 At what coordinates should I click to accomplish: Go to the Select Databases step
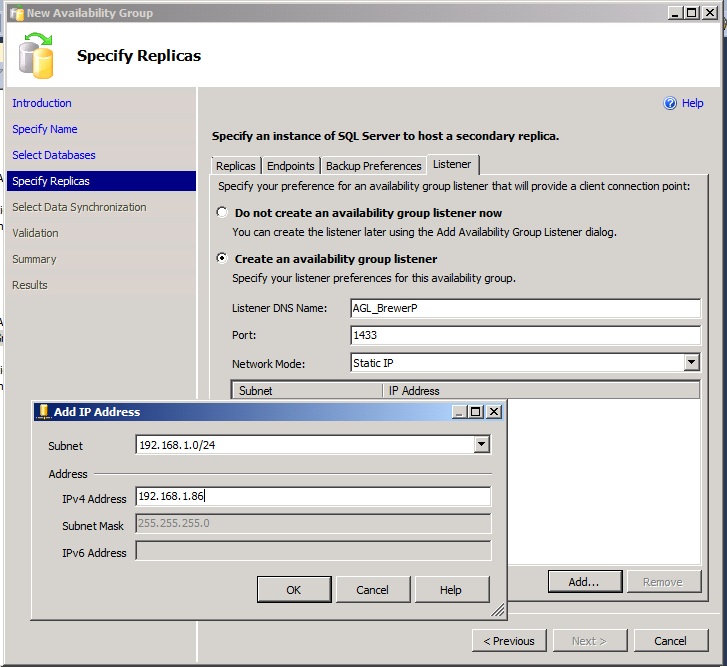pyautogui.click(x=54, y=155)
